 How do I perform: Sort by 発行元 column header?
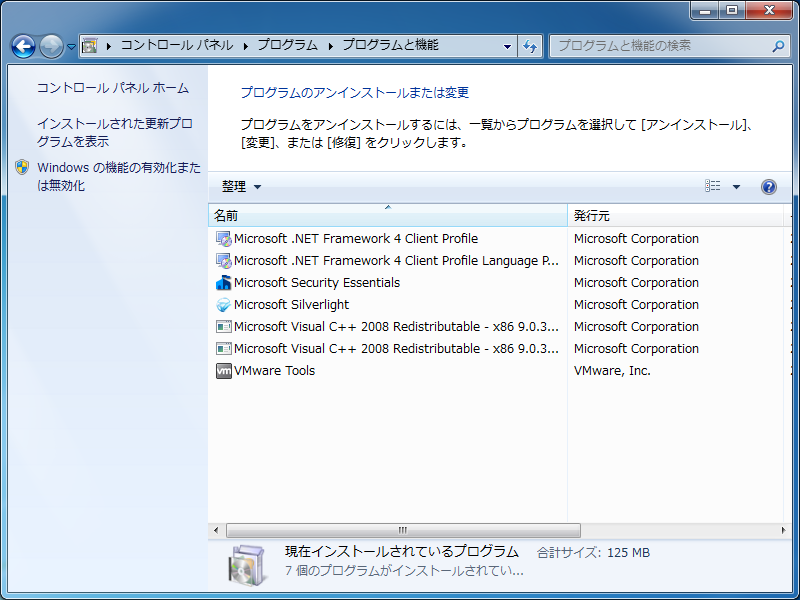(x=676, y=215)
